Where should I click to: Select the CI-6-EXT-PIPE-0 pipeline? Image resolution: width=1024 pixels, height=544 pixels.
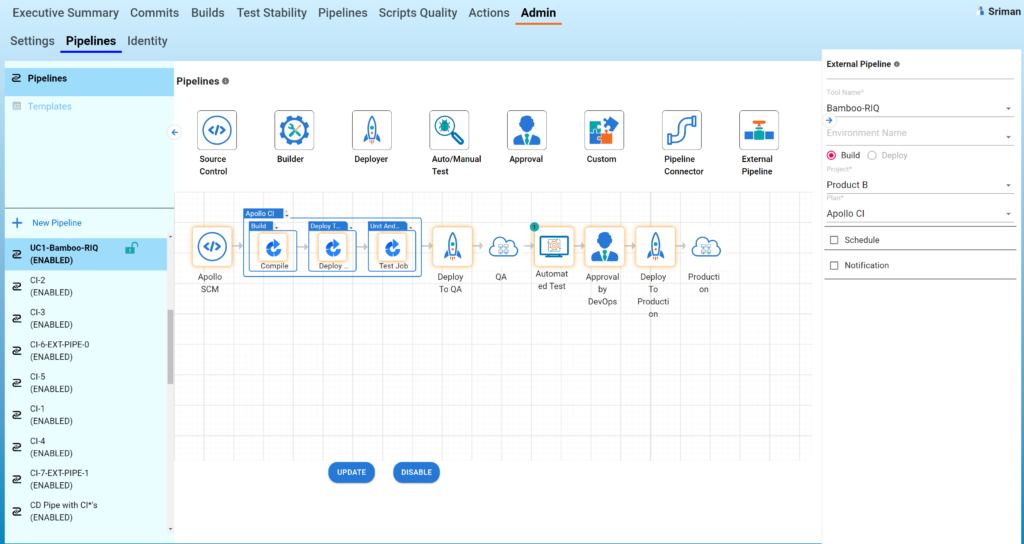pyautogui.click(x=86, y=351)
